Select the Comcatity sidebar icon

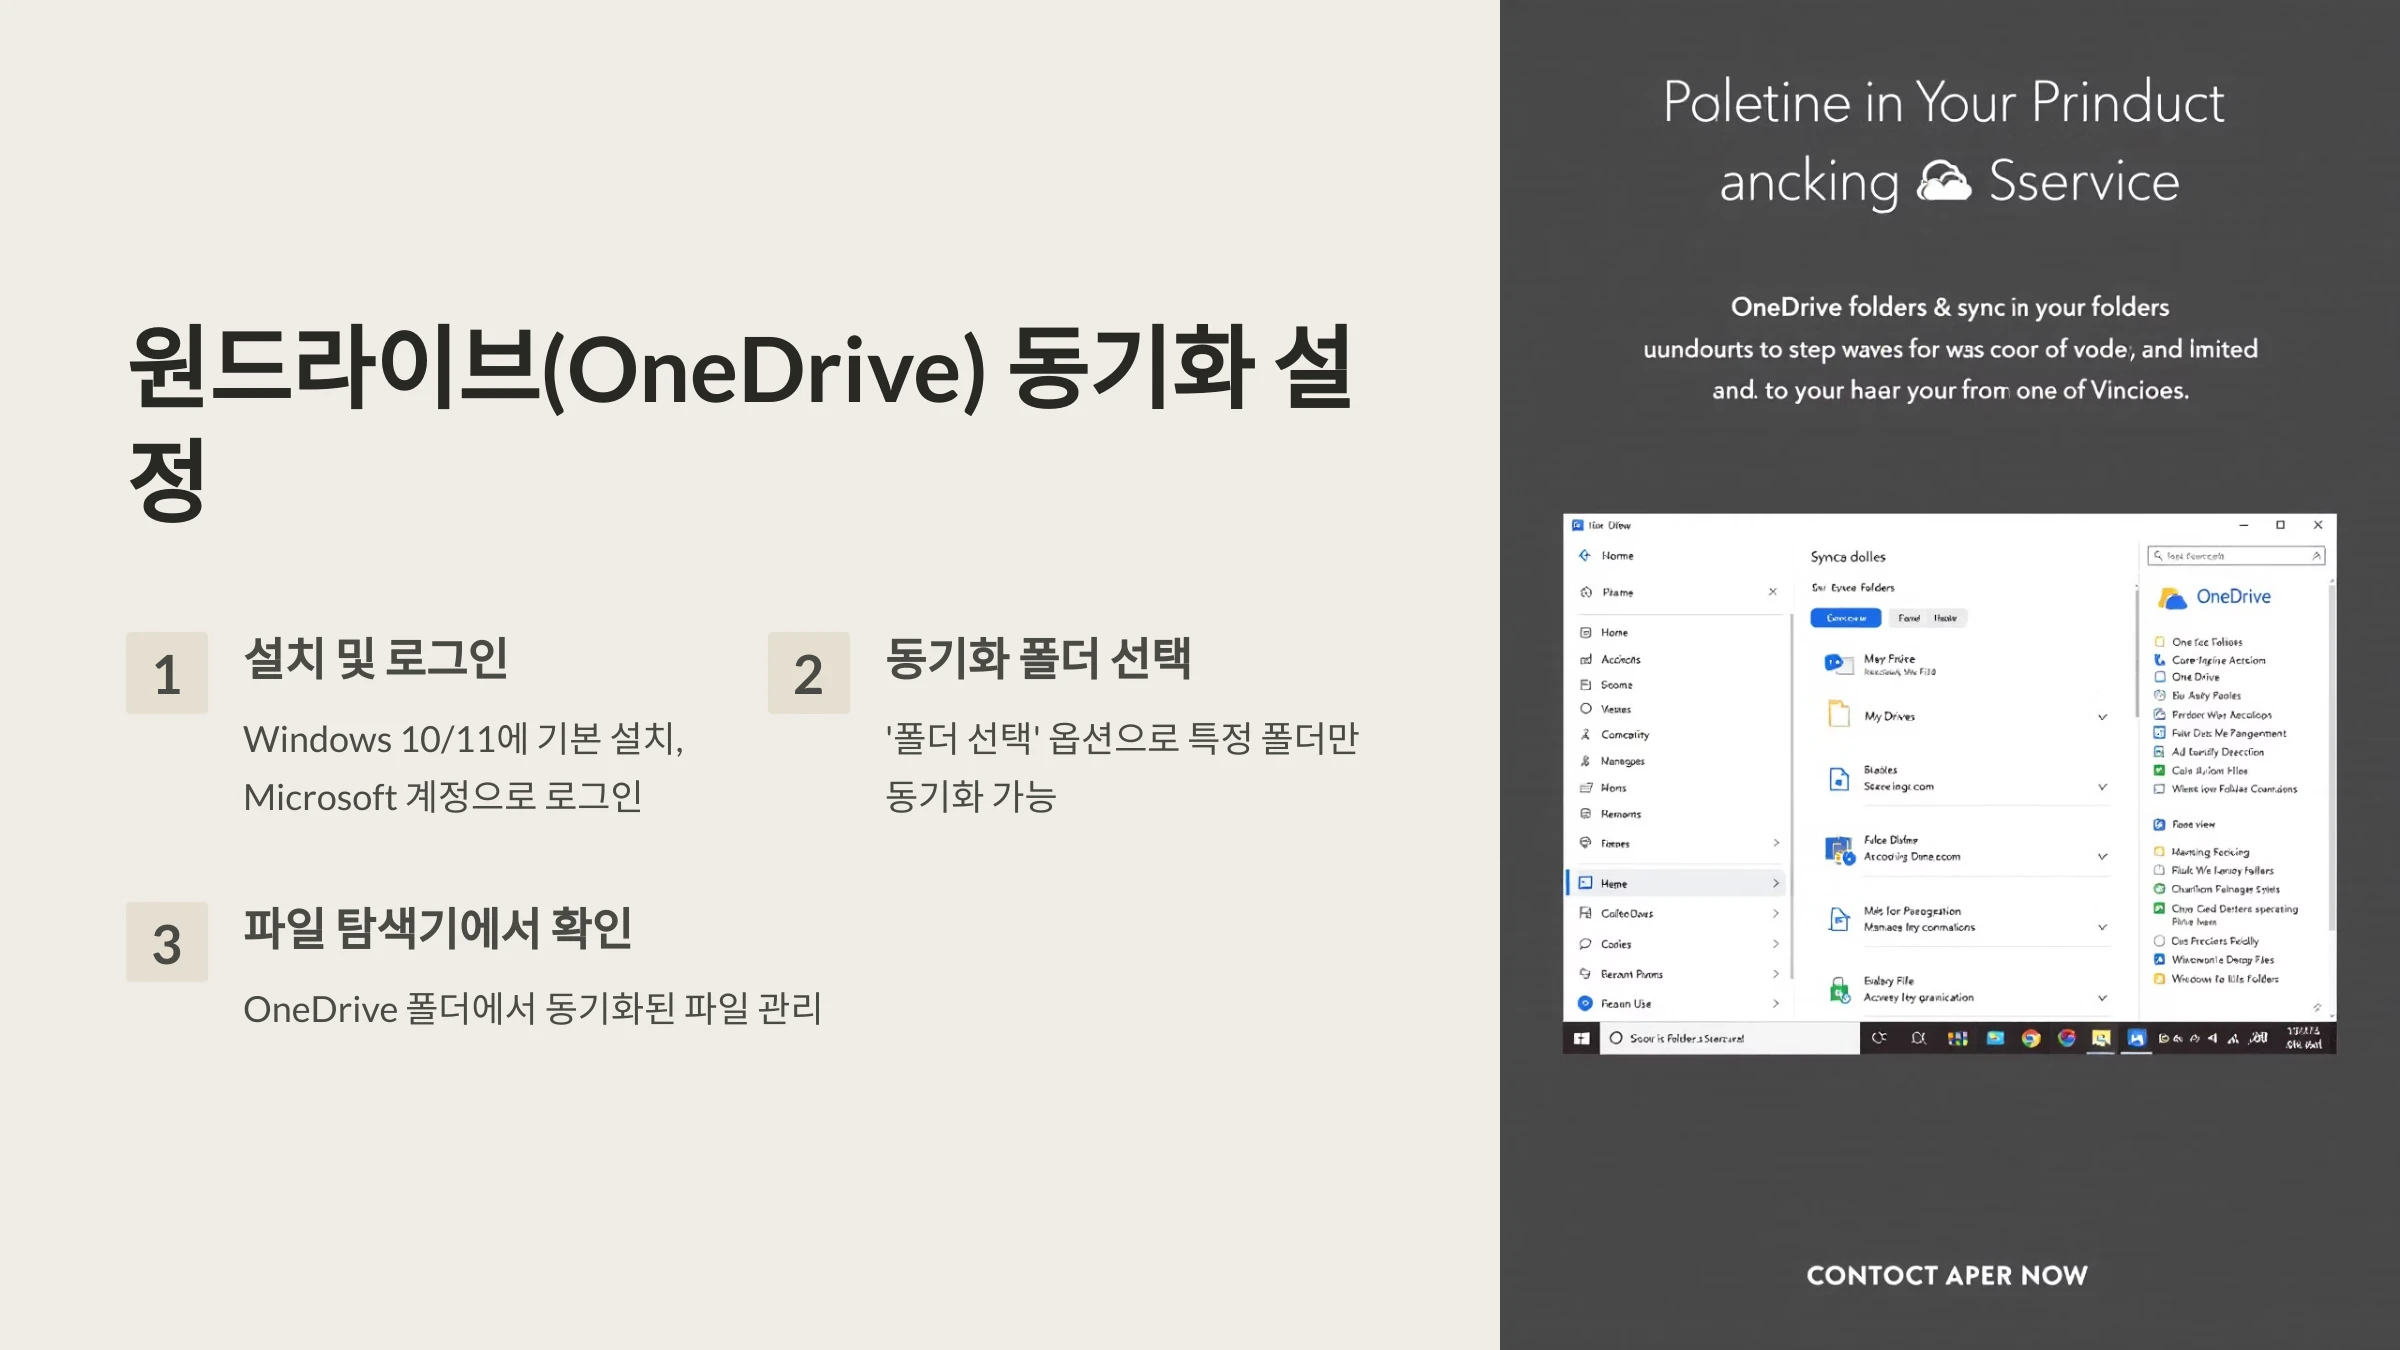(1585, 734)
